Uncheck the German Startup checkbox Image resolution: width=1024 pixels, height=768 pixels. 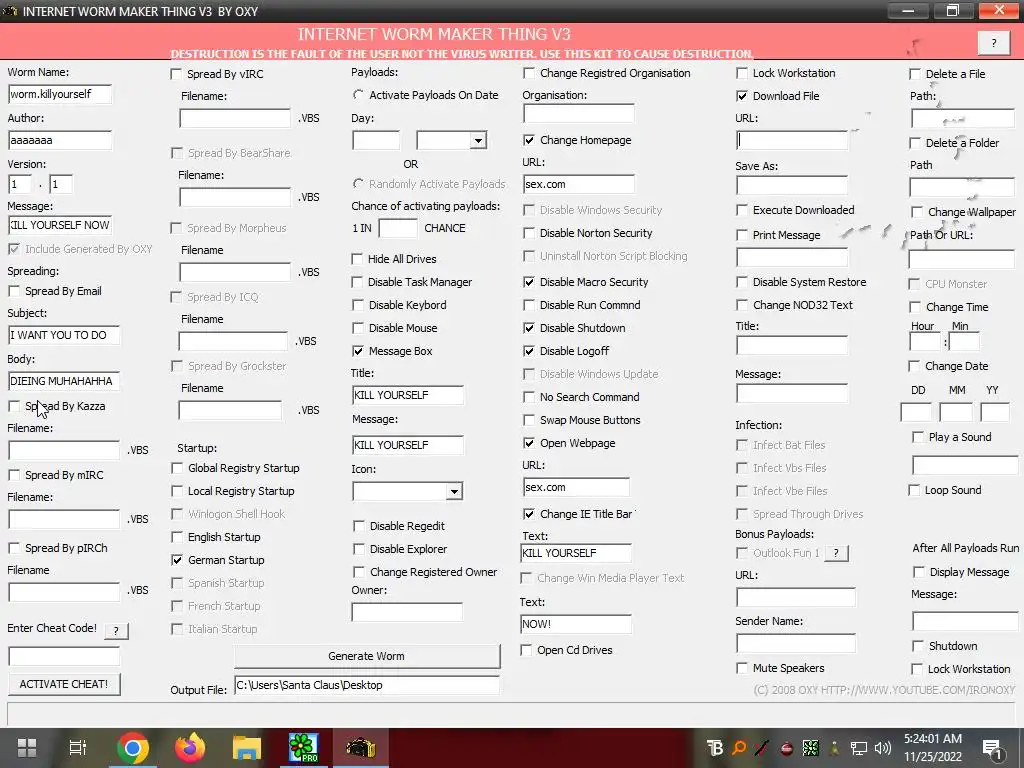176,560
